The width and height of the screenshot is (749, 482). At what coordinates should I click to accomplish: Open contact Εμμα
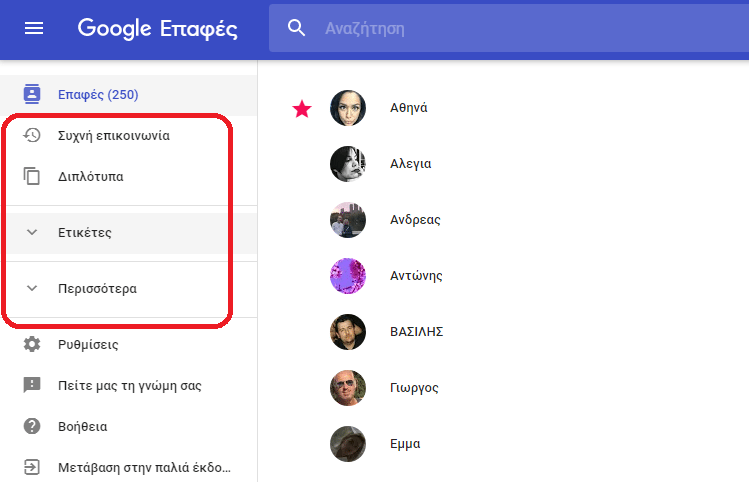(x=405, y=444)
